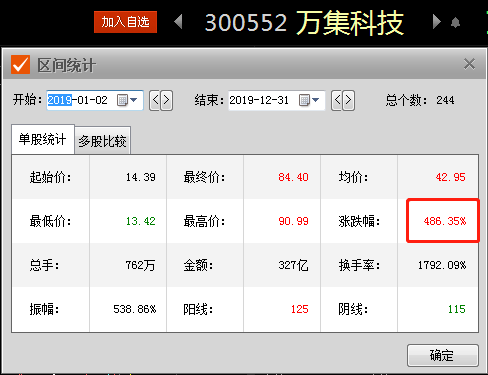Close the 区间统计 dialog
Viewport: 488px width, 375px height.
pos(469,64)
